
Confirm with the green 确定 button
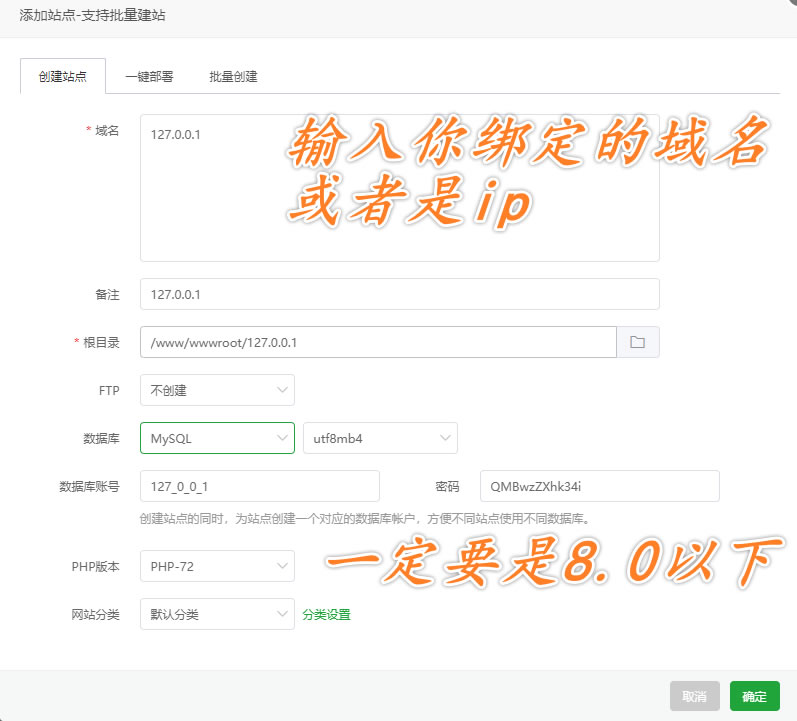pyautogui.click(x=754, y=696)
